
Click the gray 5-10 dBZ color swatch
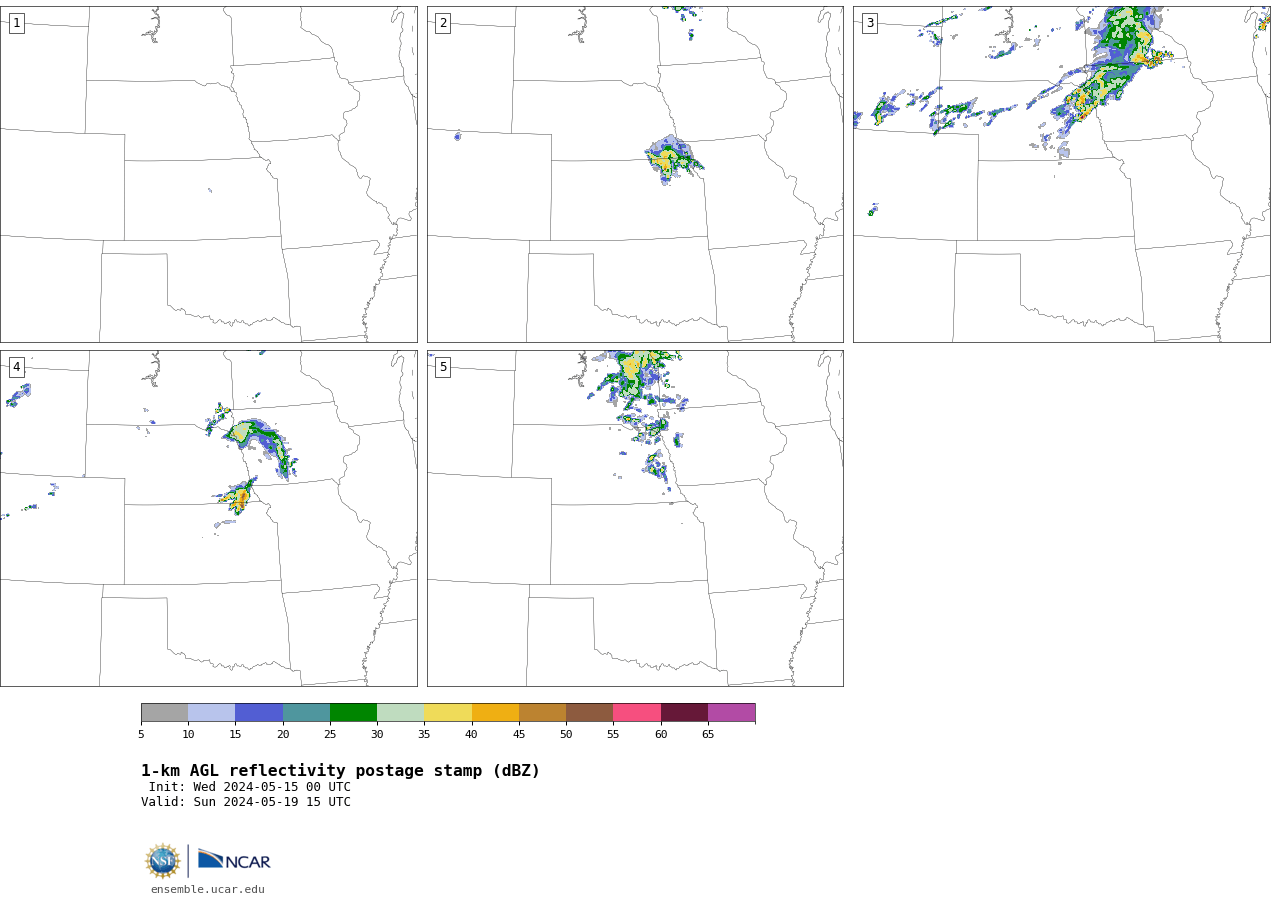pyautogui.click(x=164, y=712)
